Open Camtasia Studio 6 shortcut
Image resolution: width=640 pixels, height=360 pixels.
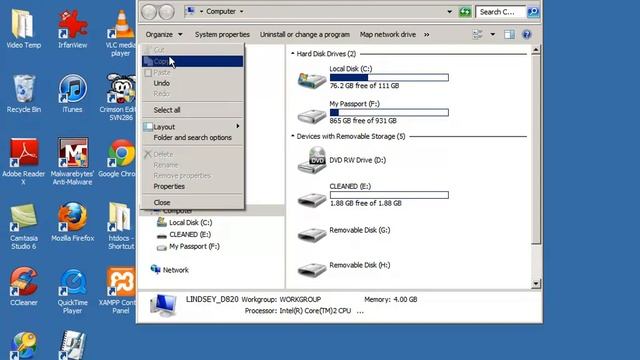(23, 226)
